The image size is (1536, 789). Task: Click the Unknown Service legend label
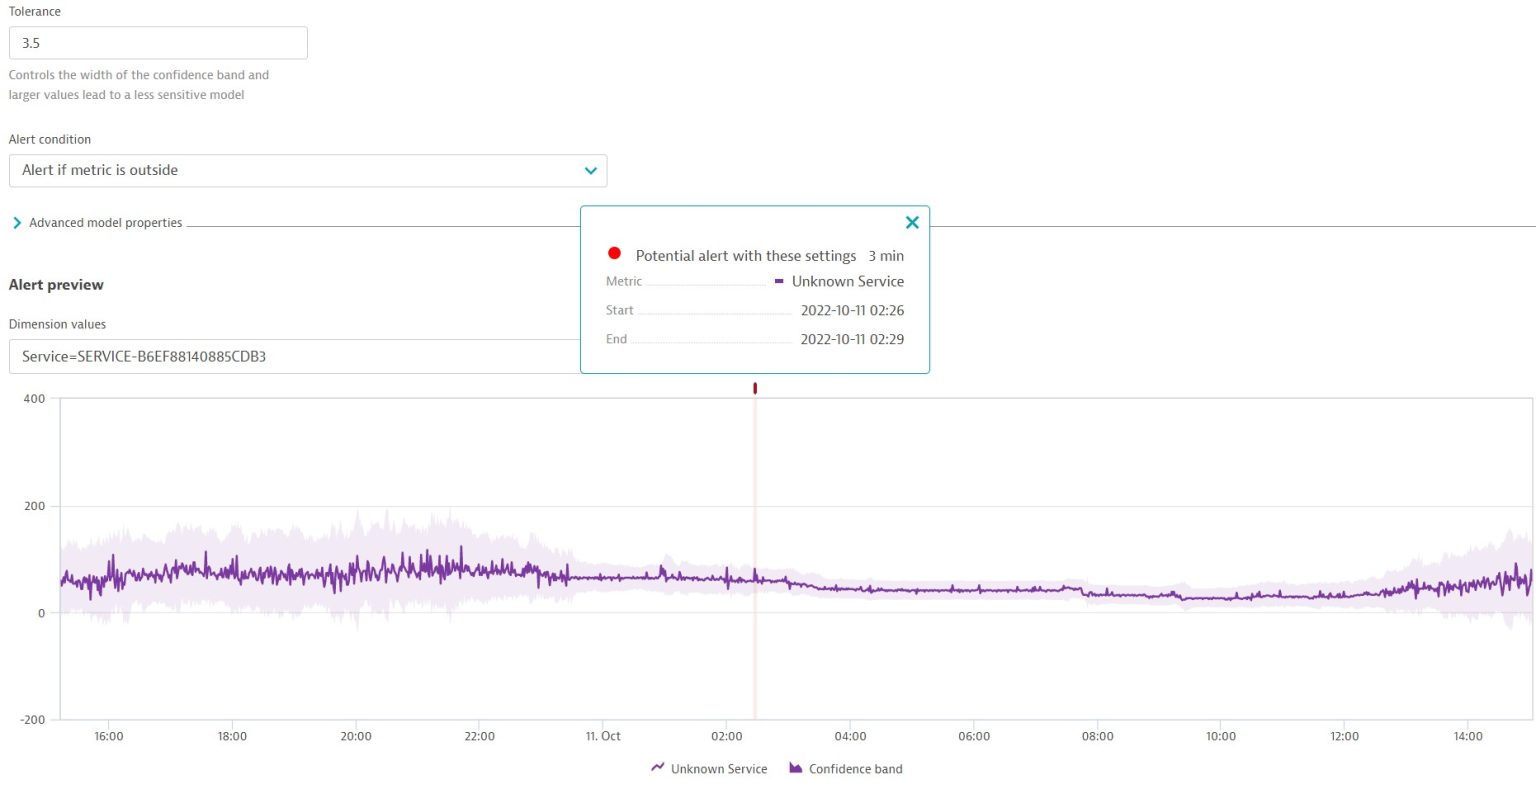[x=718, y=768]
